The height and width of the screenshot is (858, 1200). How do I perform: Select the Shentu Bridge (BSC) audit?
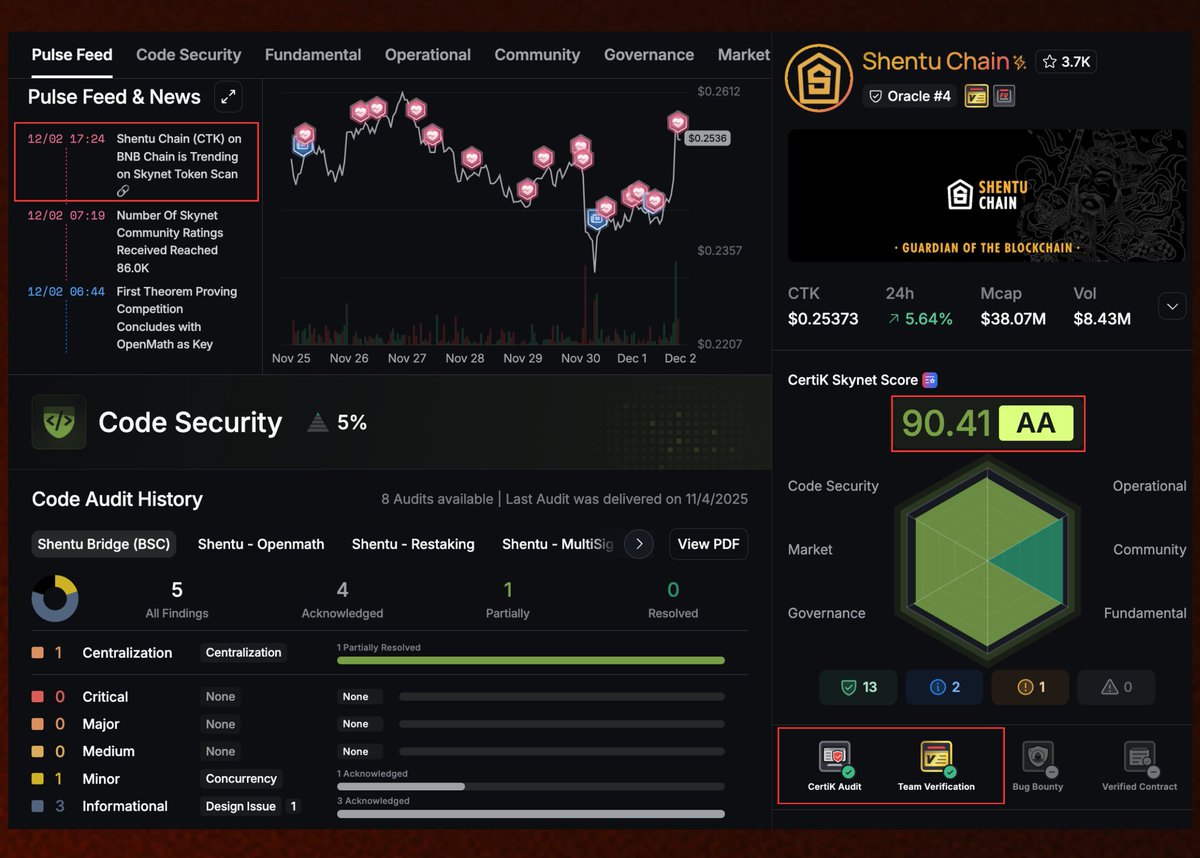point(105,544)
